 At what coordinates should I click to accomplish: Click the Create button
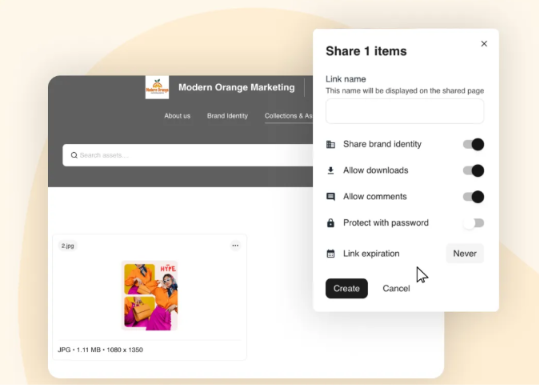[x=346, y=288]
